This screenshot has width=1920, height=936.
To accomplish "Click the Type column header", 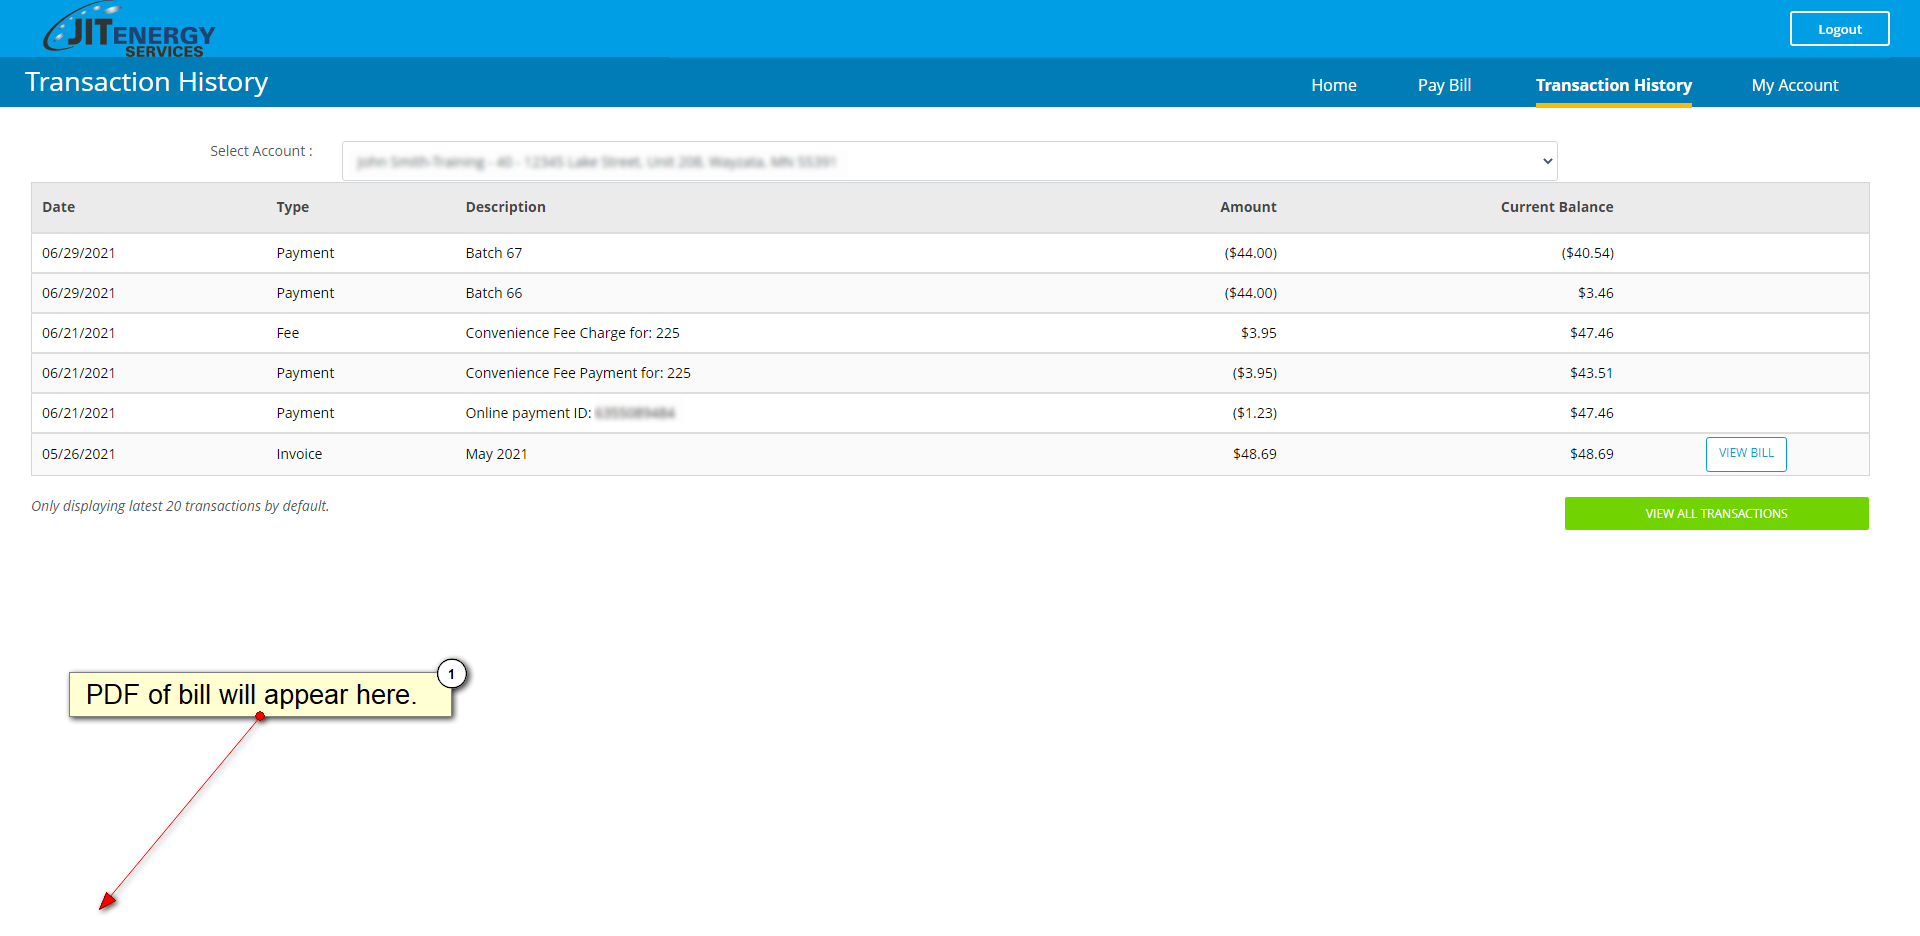I will 292,207.
